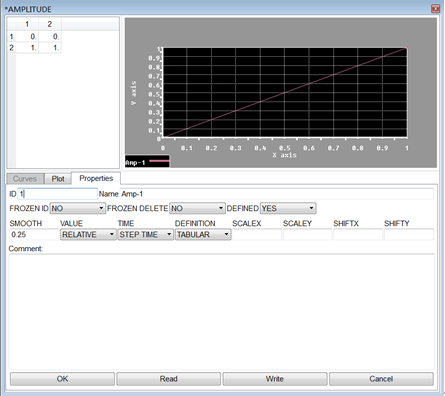Expand the DEFINED dropdown showing YES
445x396 pixels.
288,208
